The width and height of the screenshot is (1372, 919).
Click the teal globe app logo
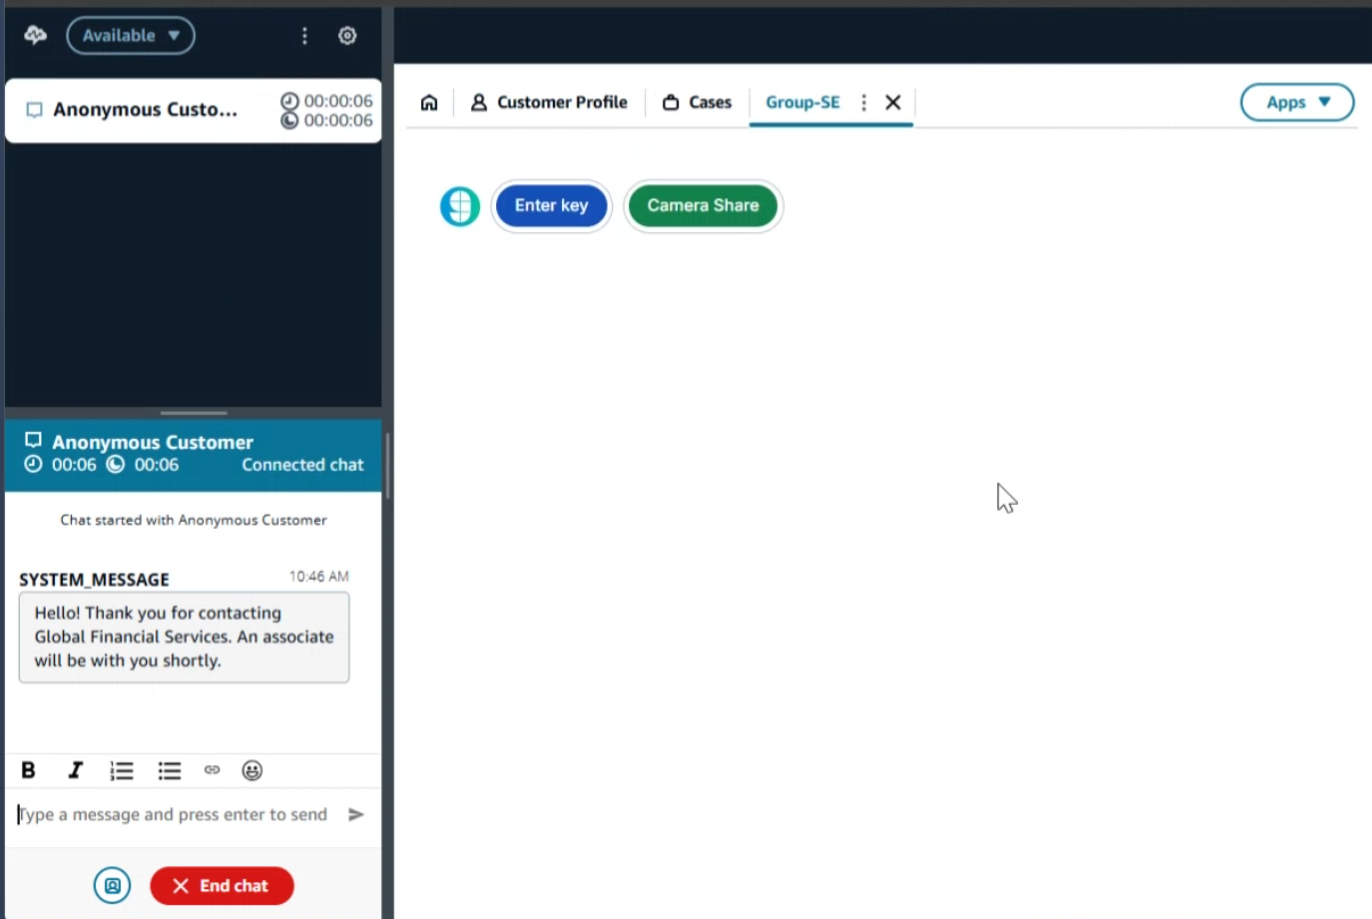[x=460, y=207]
